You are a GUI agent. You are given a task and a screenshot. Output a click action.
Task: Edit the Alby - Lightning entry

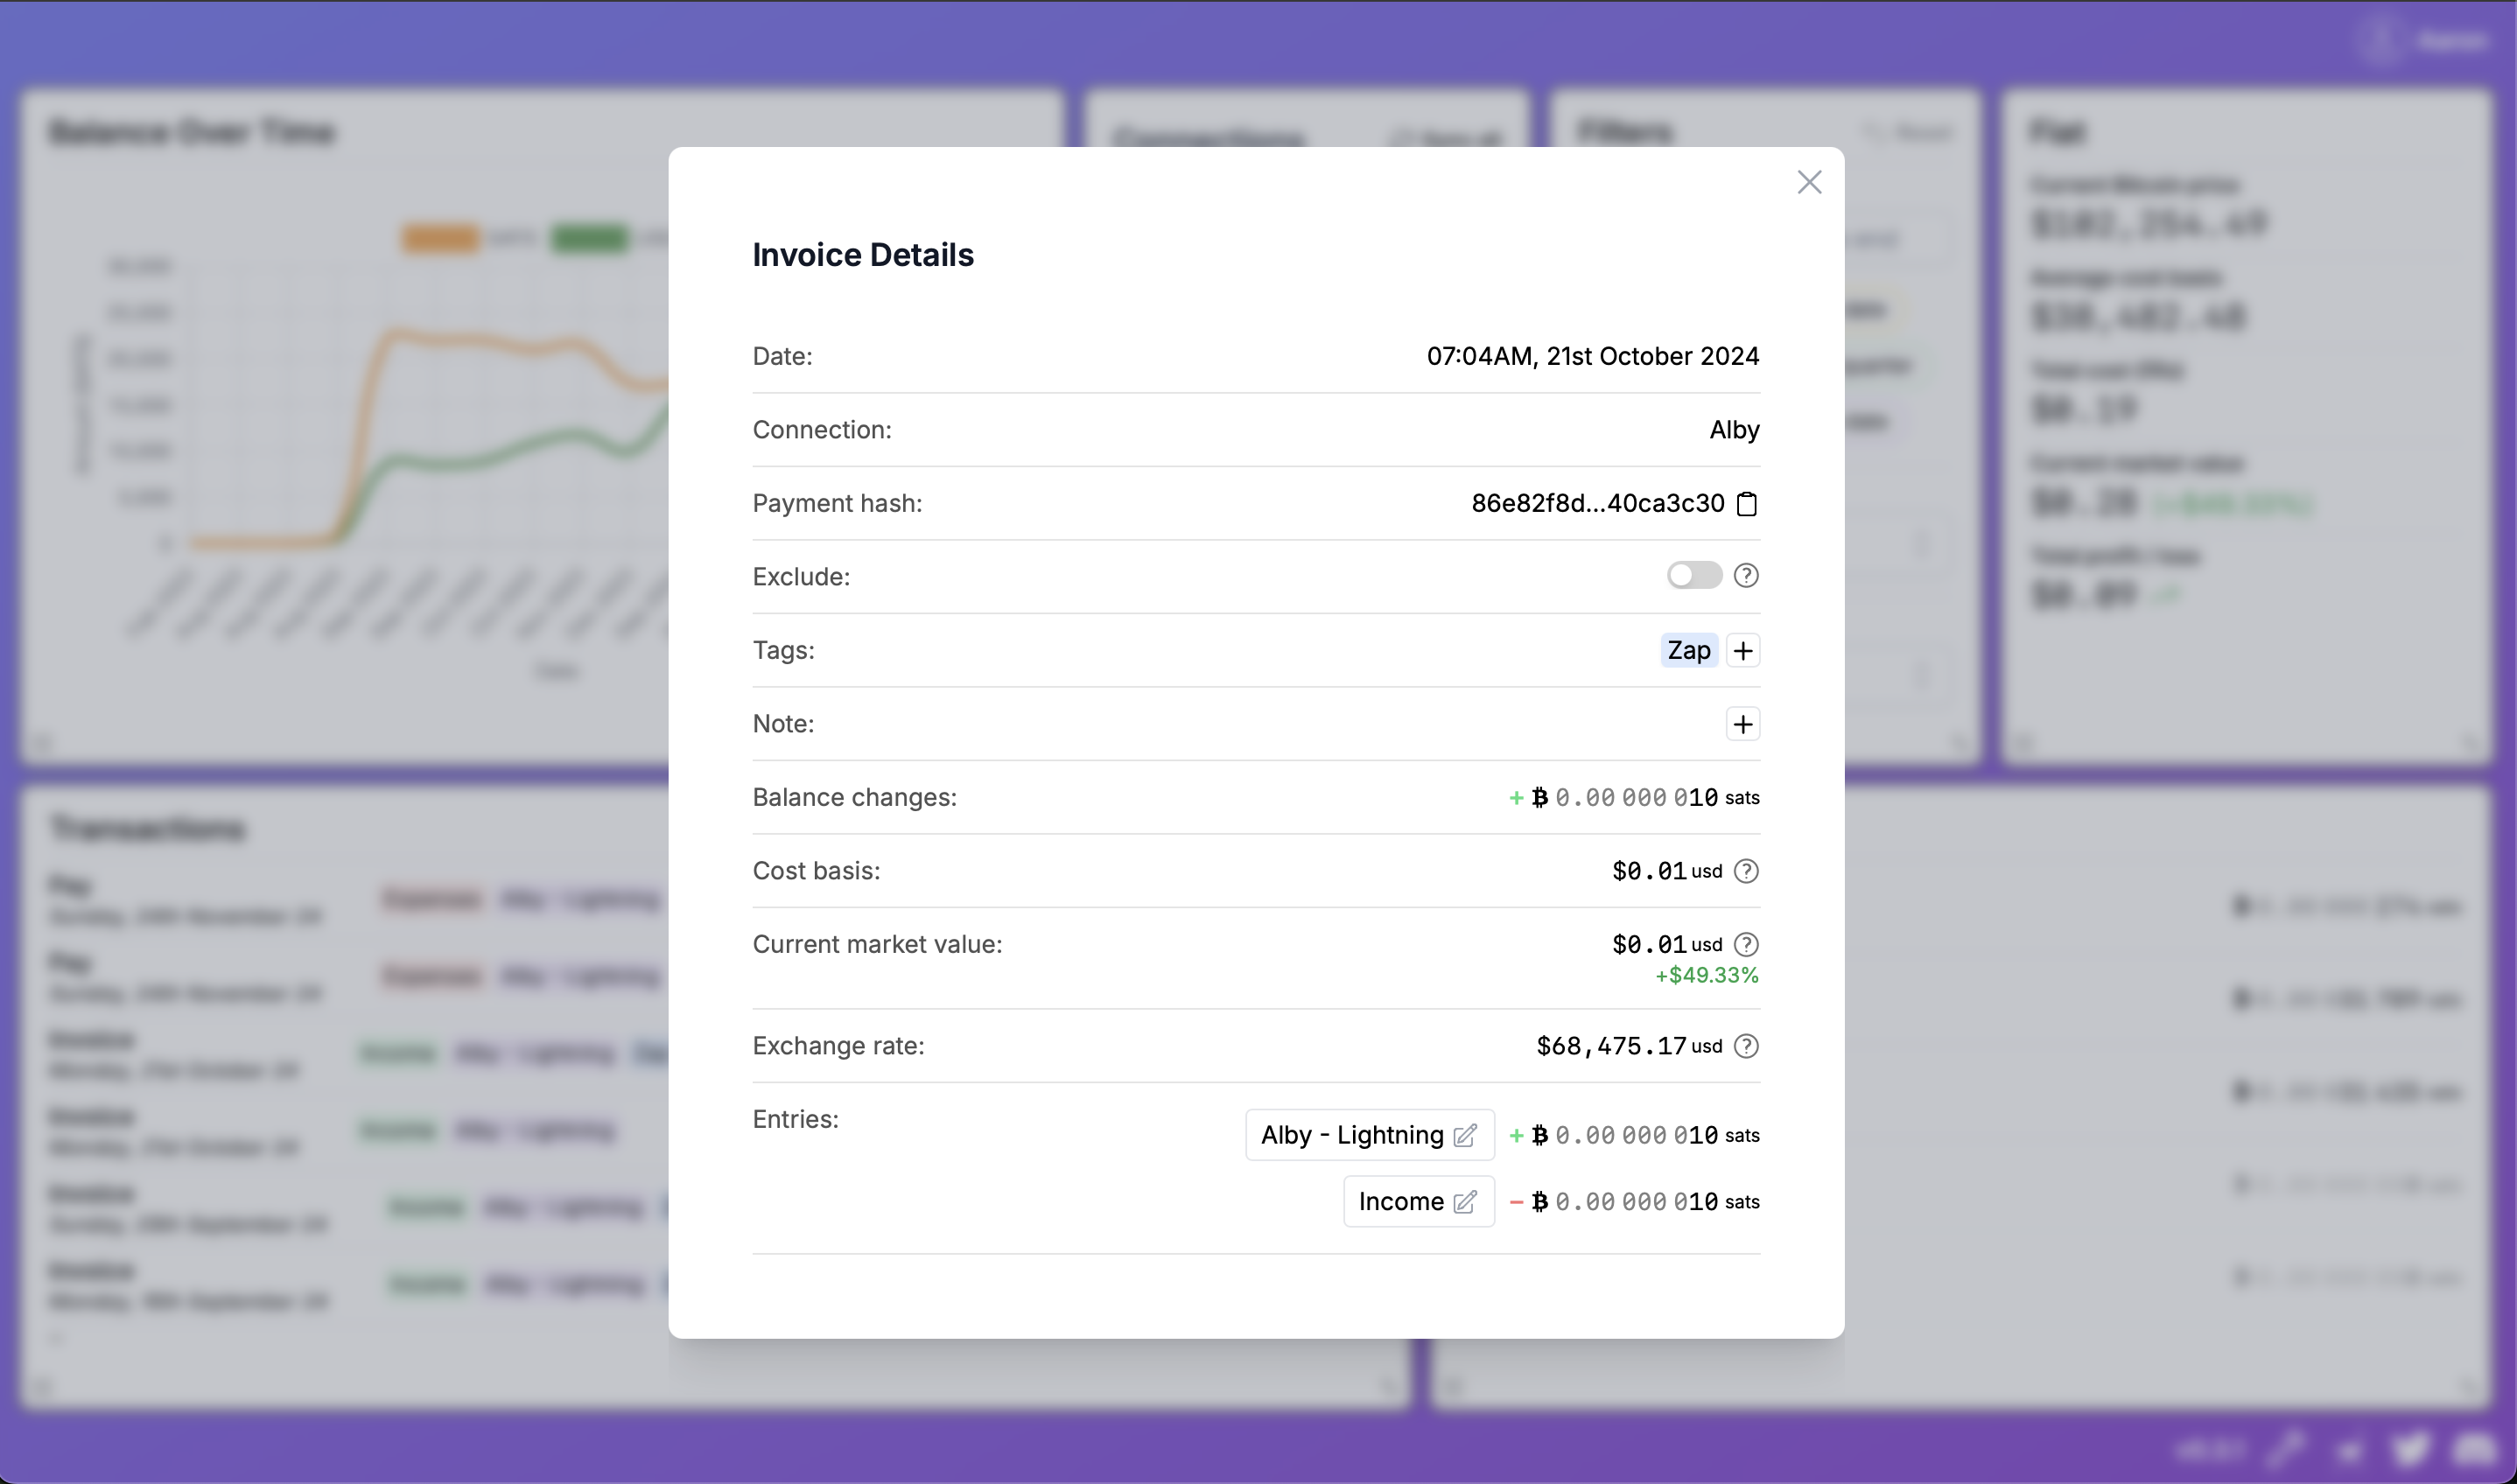click(1466, 1135)
